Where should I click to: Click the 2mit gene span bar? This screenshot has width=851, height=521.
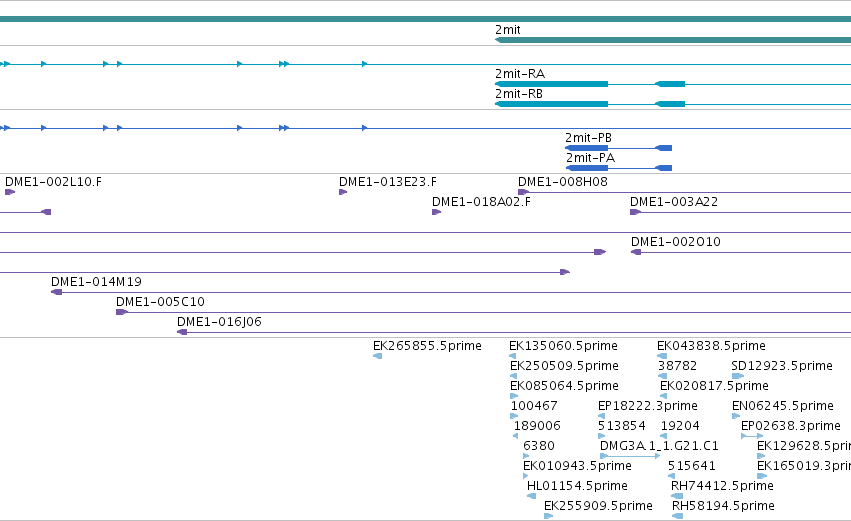673,40
